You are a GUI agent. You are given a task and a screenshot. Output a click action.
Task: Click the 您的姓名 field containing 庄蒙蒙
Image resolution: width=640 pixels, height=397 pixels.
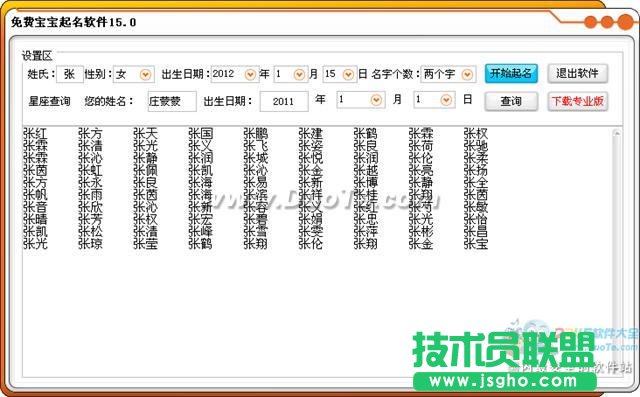click(x=172, y=101)
